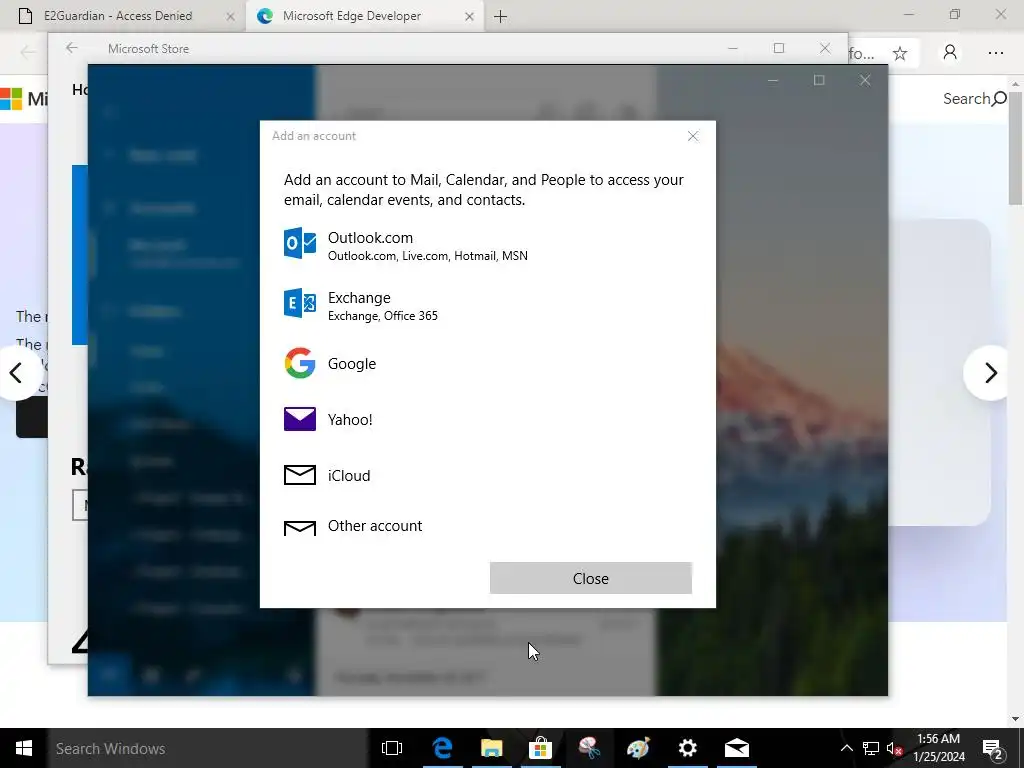The width and height of the screenshot is (1024, 768).
Task: Show hidden system tray icons
Action: 846,748
